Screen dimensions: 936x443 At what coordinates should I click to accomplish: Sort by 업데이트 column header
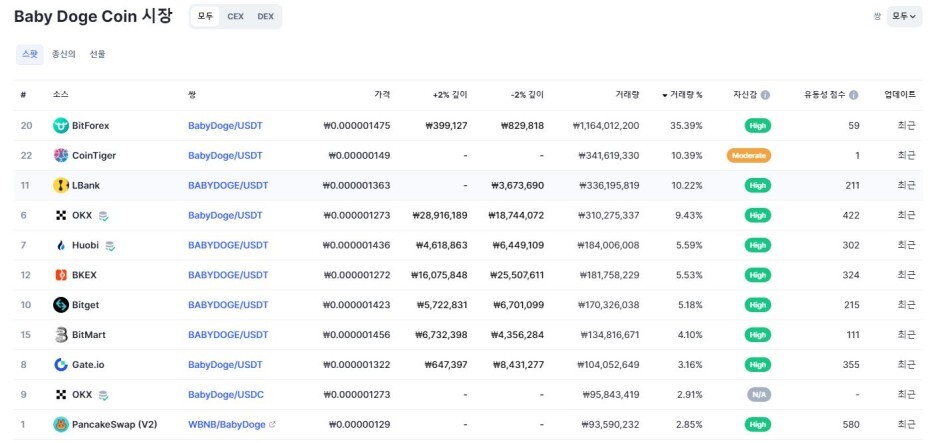point(900,94)
